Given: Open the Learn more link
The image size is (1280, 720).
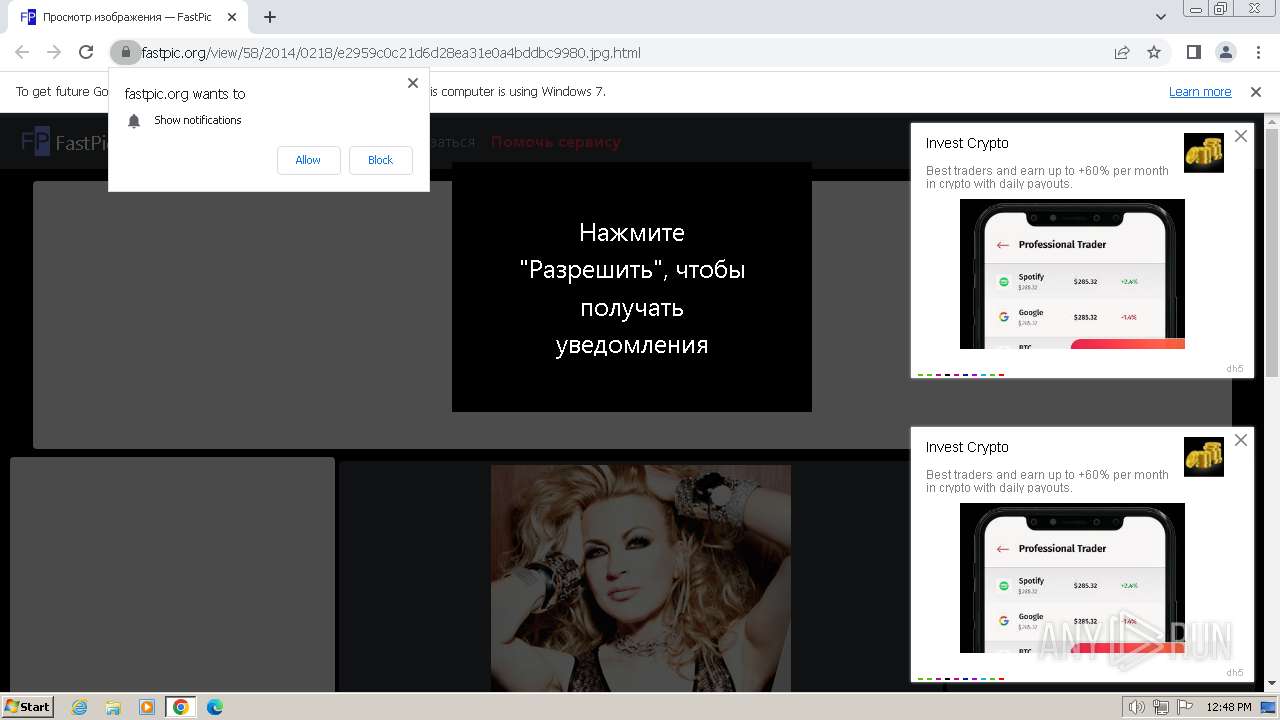Looking at the screenshot, I should click(1200, 92).
